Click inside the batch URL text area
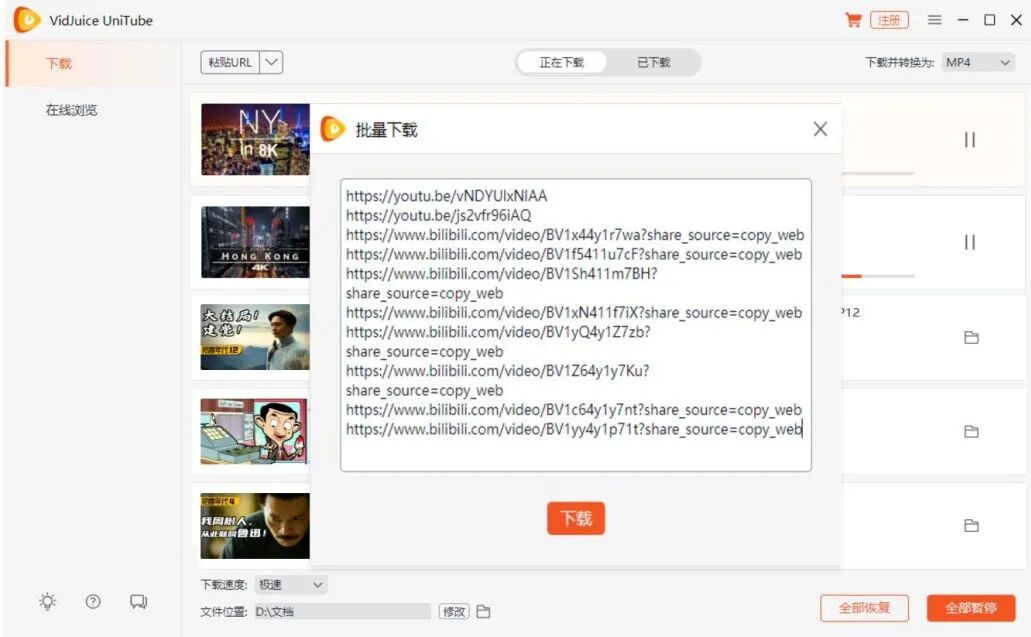The image size is (1031, 637). click(x=575, y=325)
